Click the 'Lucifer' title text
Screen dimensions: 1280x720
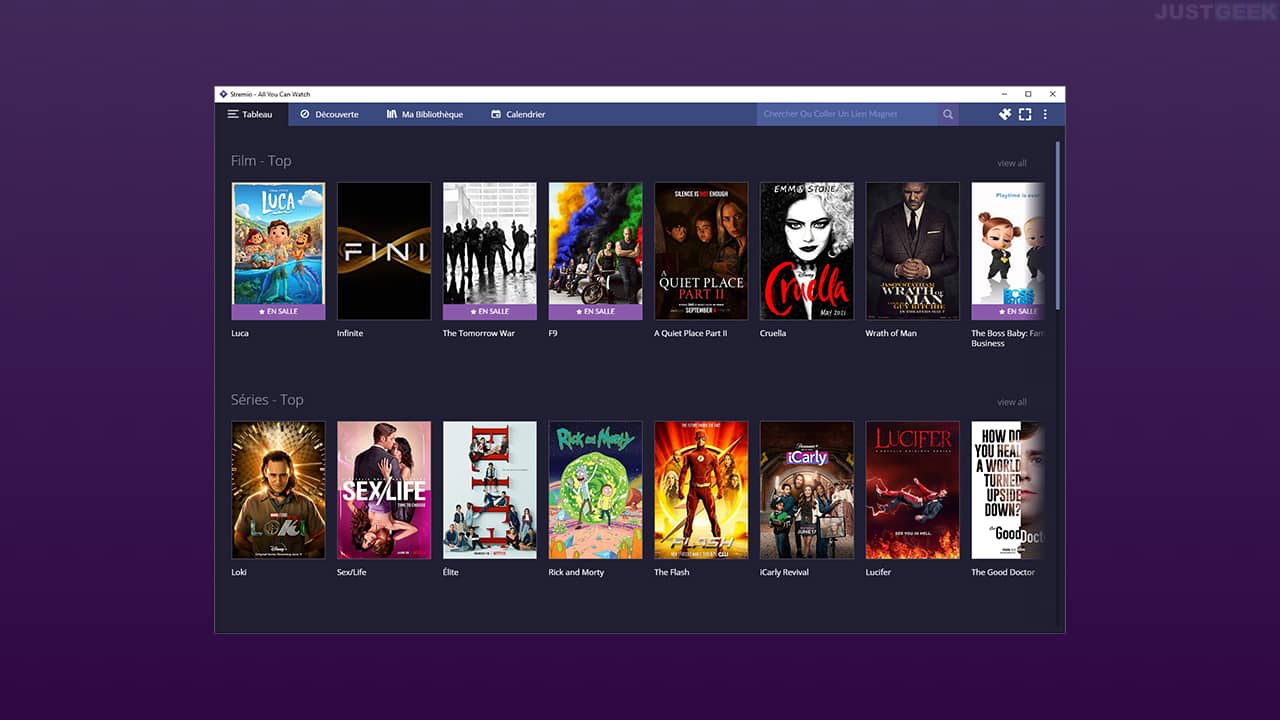coord(879,572)
